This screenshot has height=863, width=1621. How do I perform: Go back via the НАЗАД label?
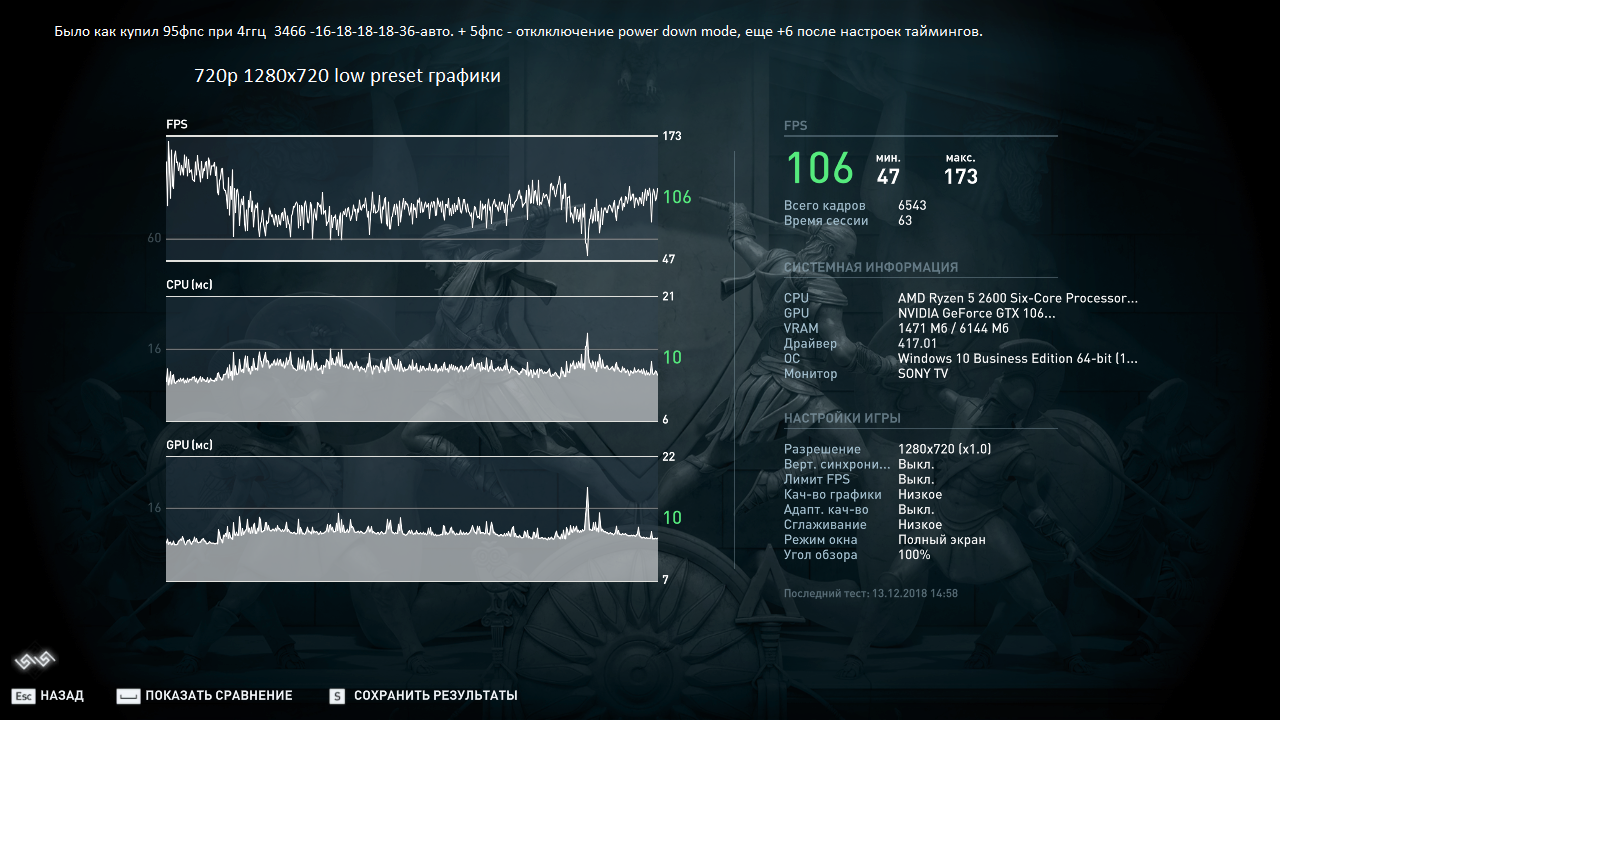pos(62,696)
